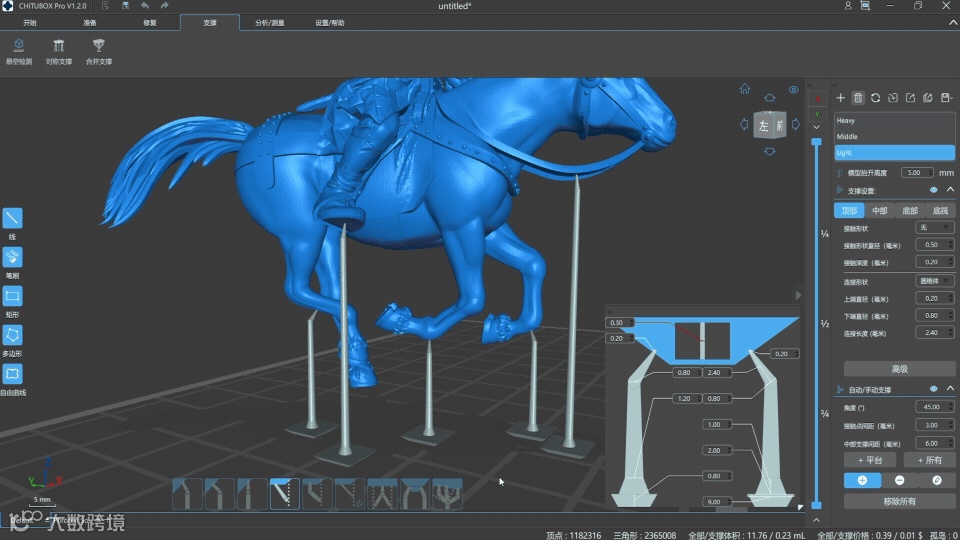Select the remove-support minus mode button
960x540 pixels.
899,481
